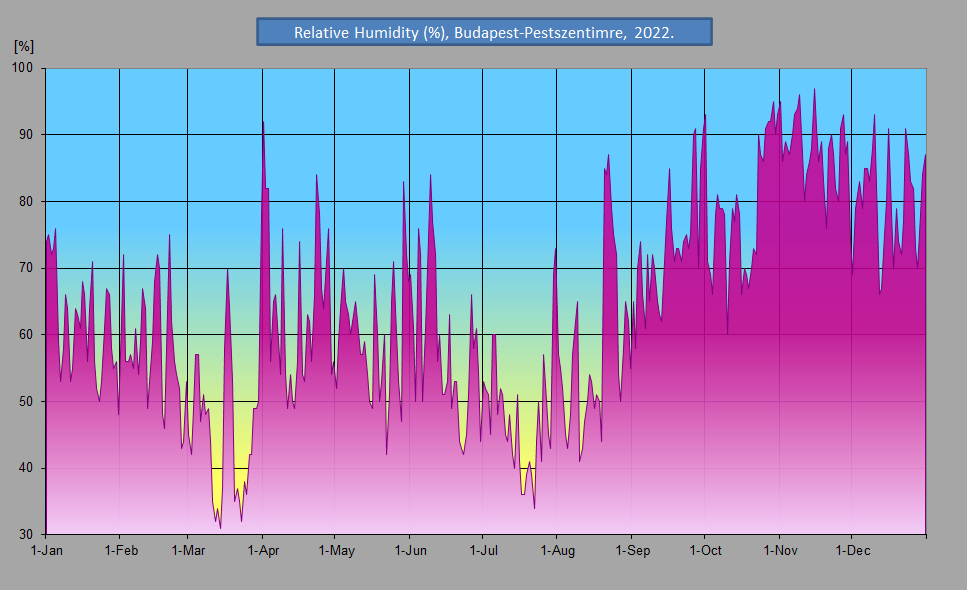Click the 1-Jan date label

(47, 551)
